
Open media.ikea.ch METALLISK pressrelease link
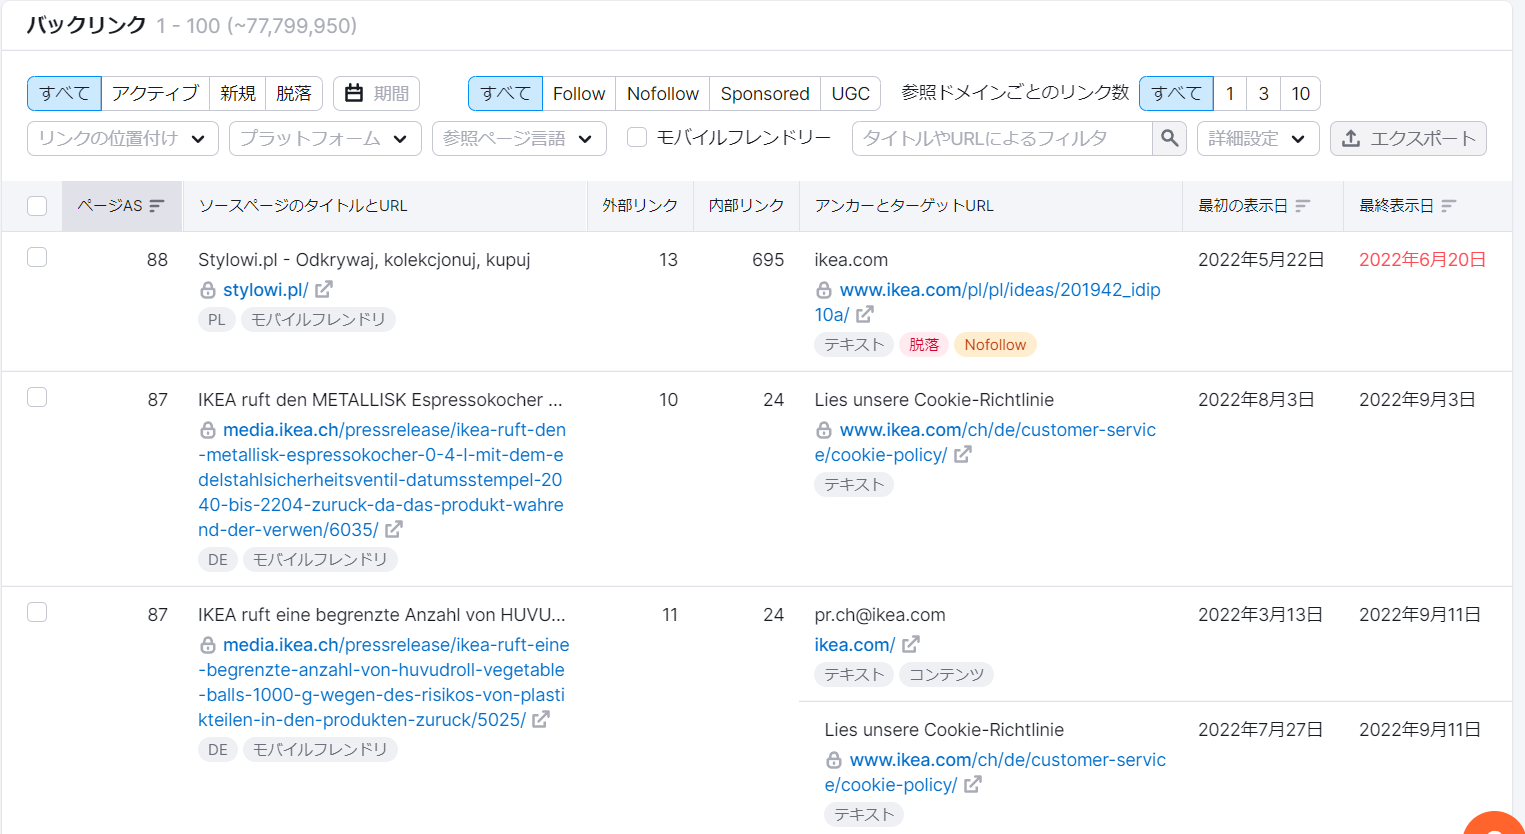(381, 479)
